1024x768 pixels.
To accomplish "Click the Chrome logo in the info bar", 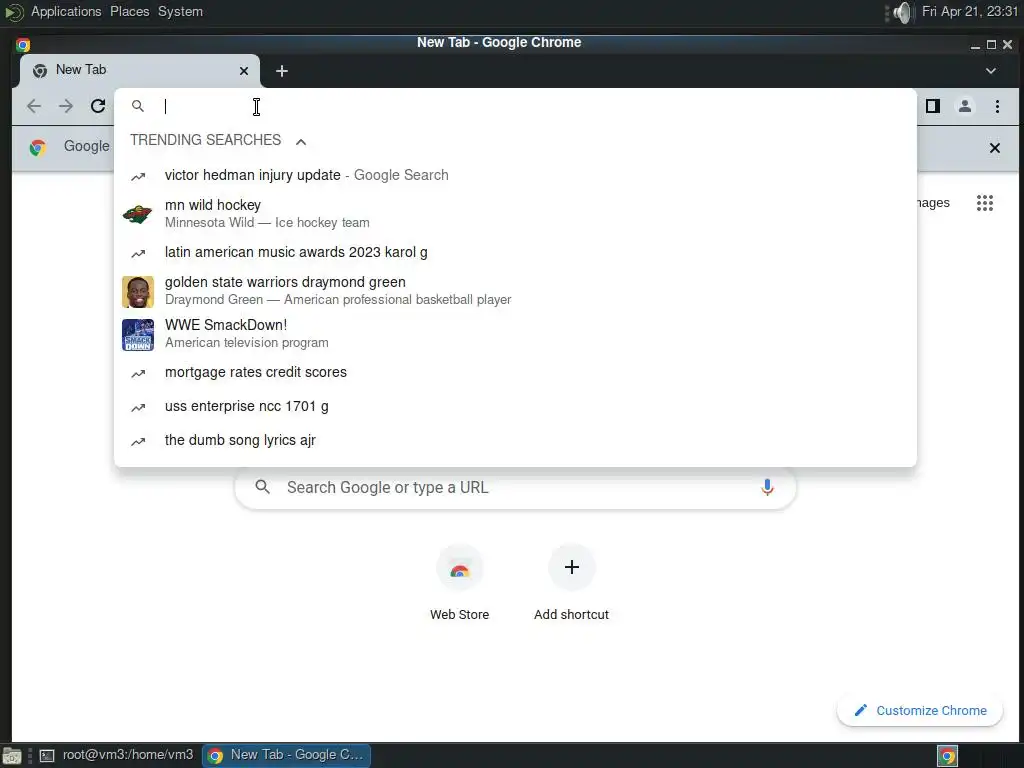I will point(38,148).
